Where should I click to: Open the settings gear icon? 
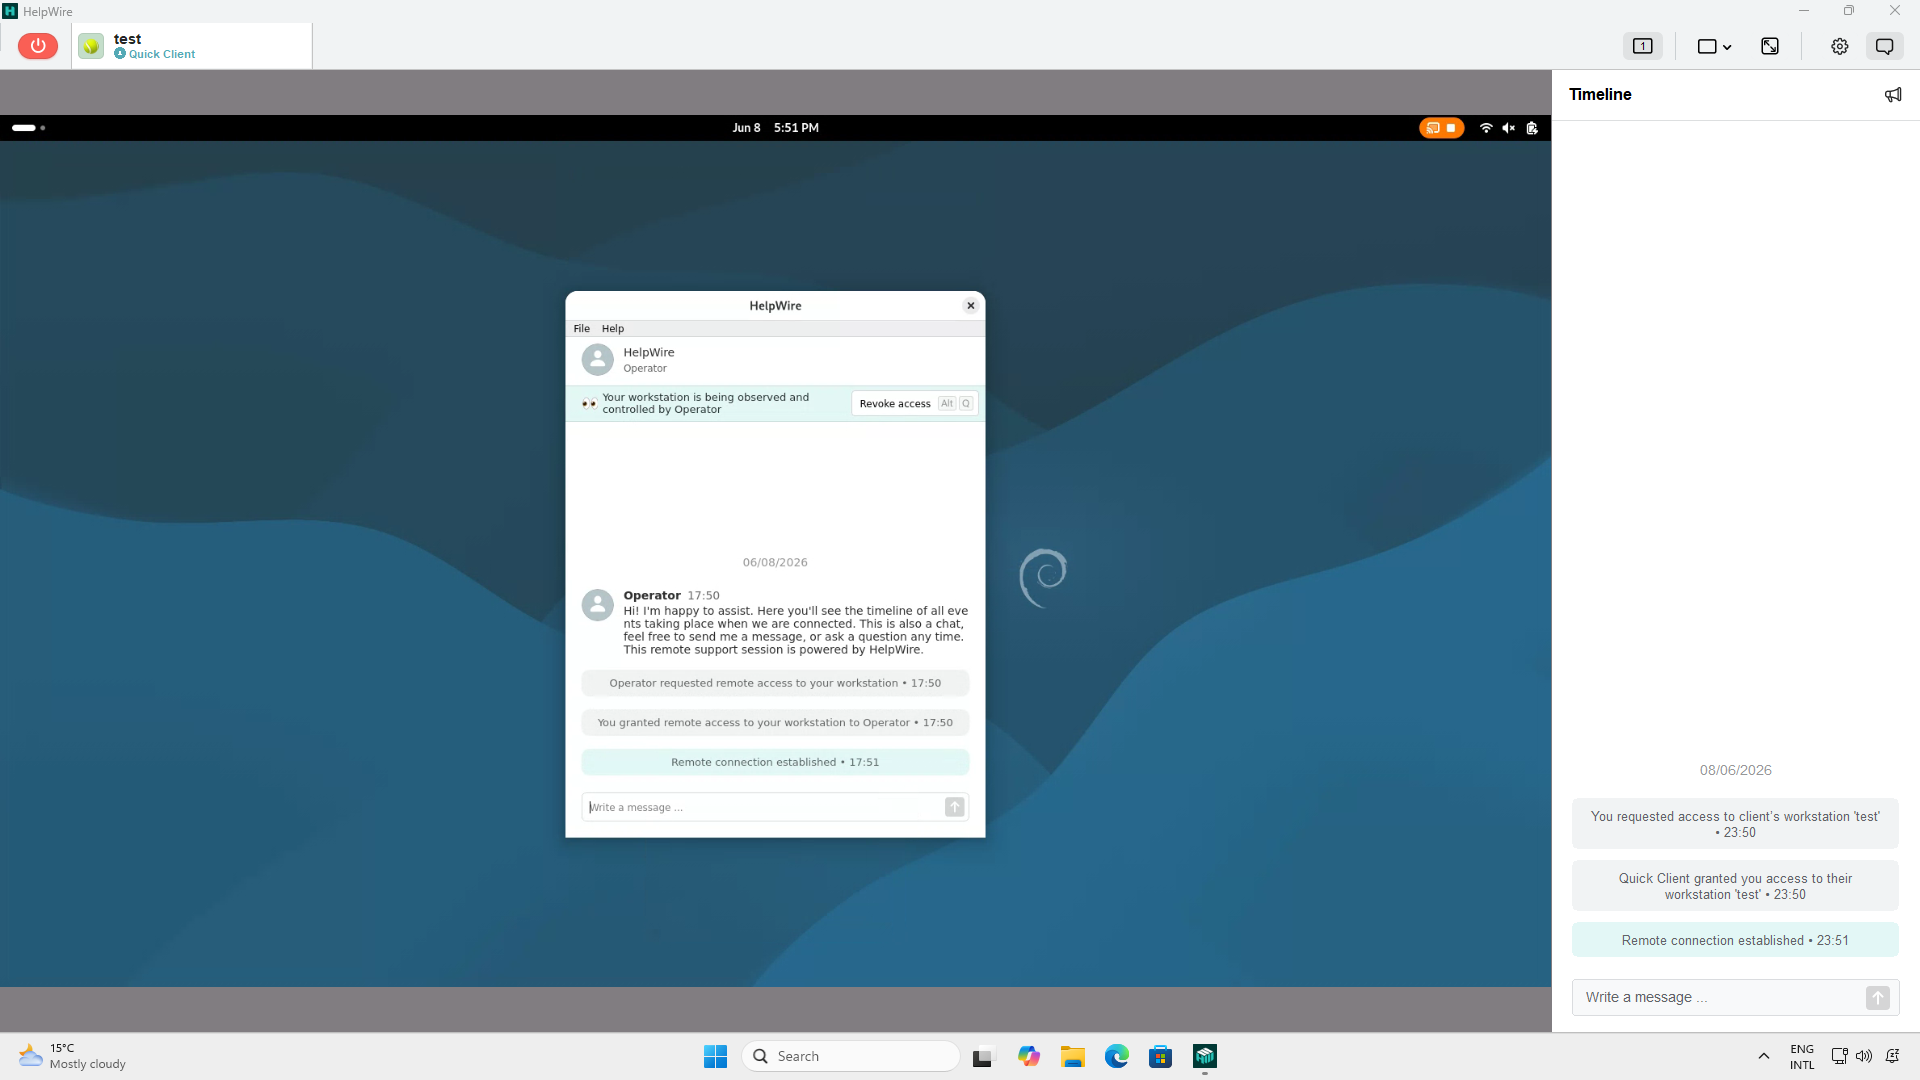(1839, 46)
